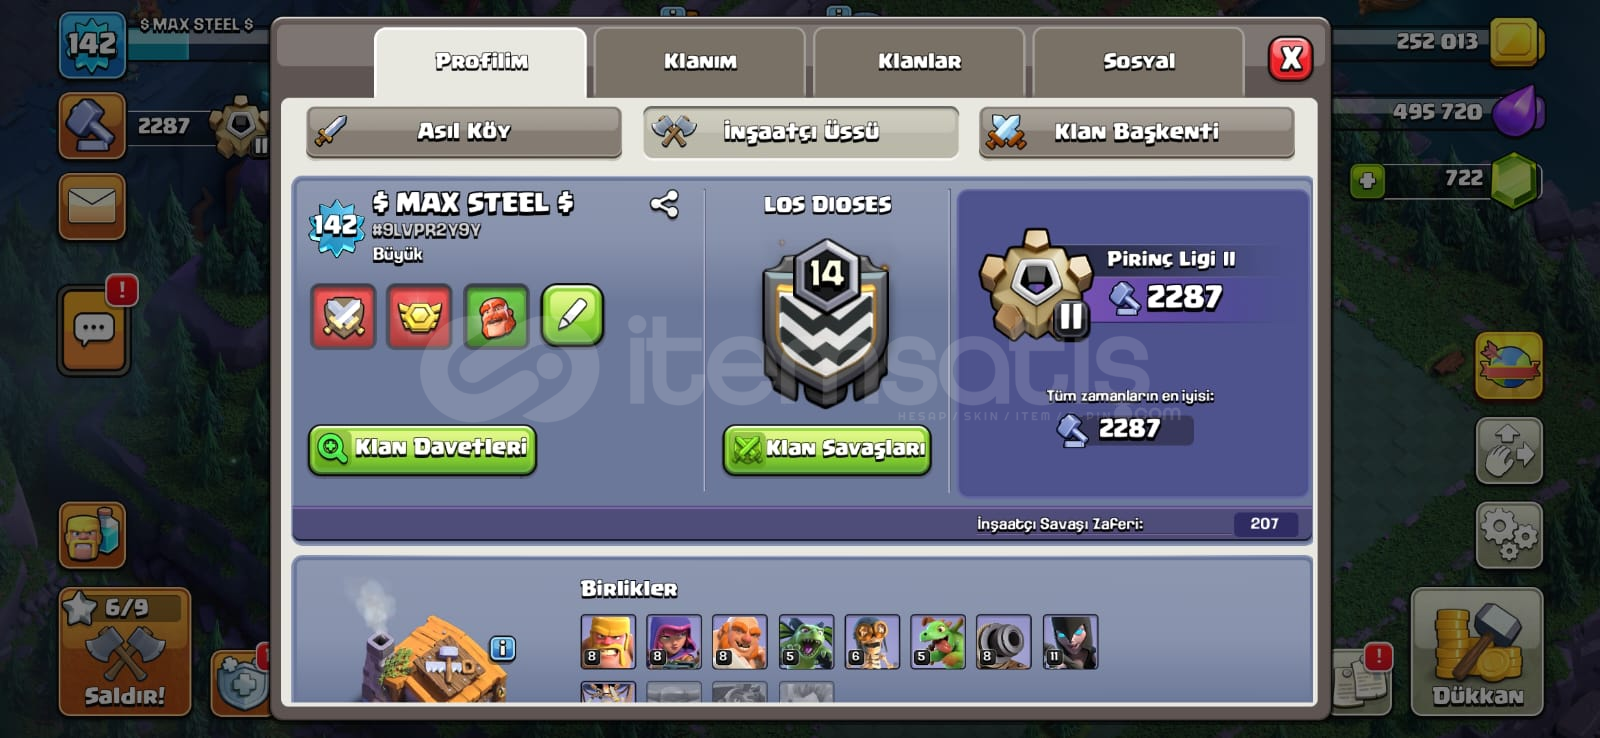Tap the share profile icon
This screenshot has width=1600, height=738.
point(664,204)
